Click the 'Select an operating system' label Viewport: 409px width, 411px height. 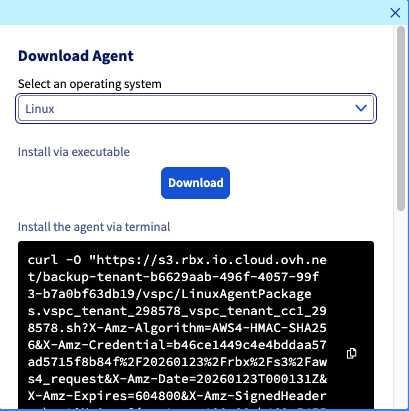click(x=90, y=84)
